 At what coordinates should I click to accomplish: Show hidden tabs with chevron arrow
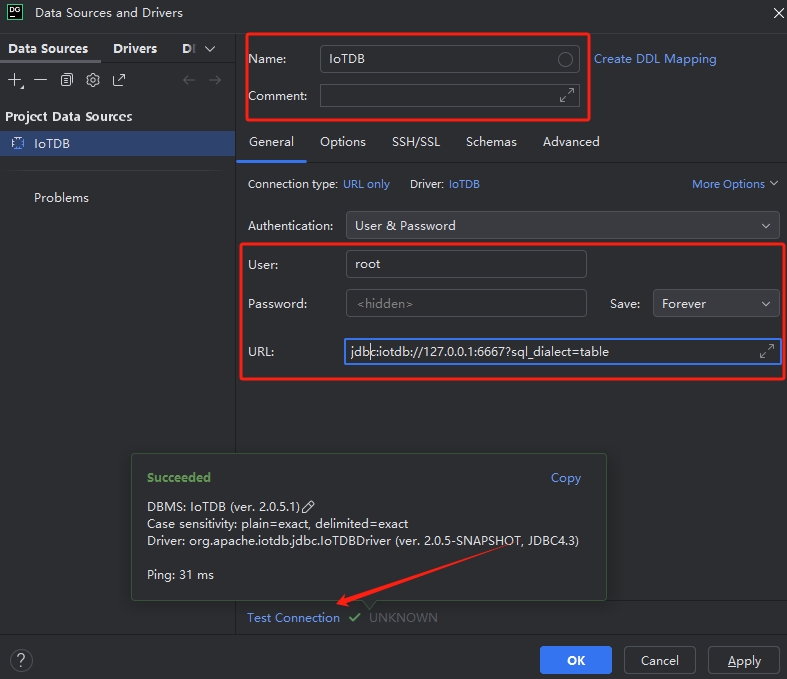coord(210,49)
